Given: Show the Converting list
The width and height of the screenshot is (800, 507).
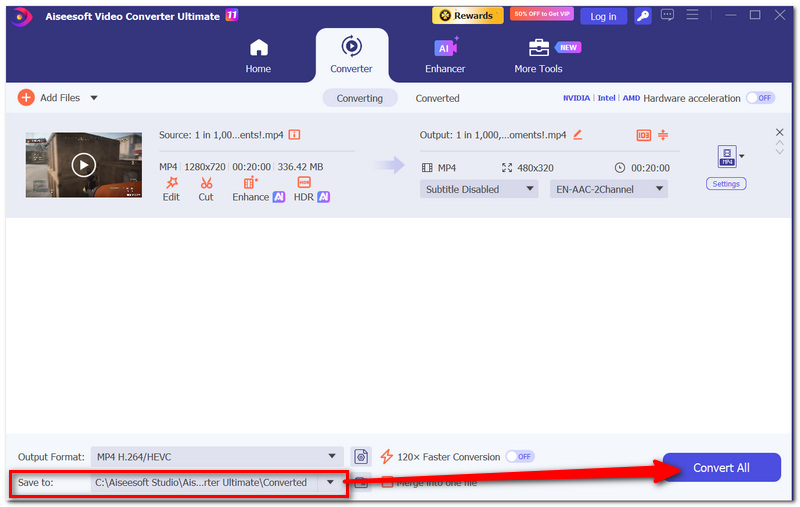Looking at the screenshot, I should (360, 98).
